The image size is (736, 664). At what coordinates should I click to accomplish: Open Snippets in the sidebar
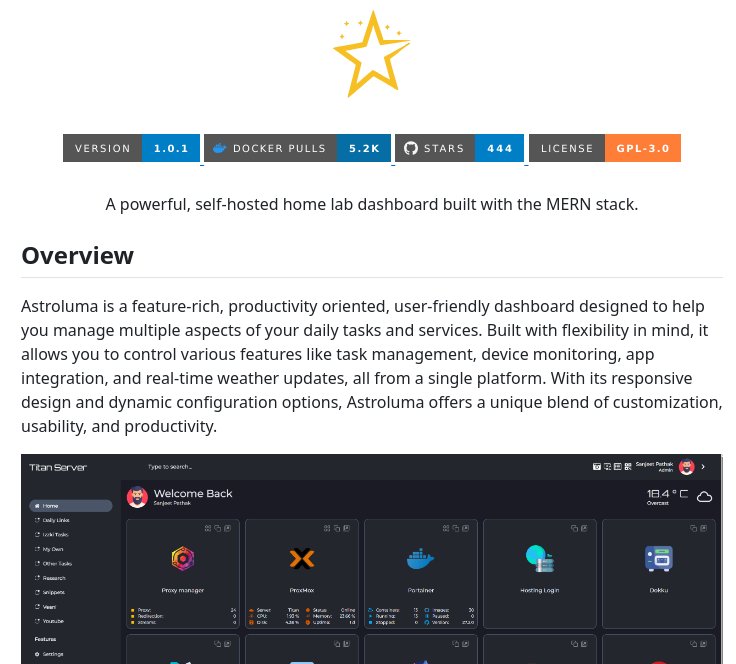coord(50,593)
